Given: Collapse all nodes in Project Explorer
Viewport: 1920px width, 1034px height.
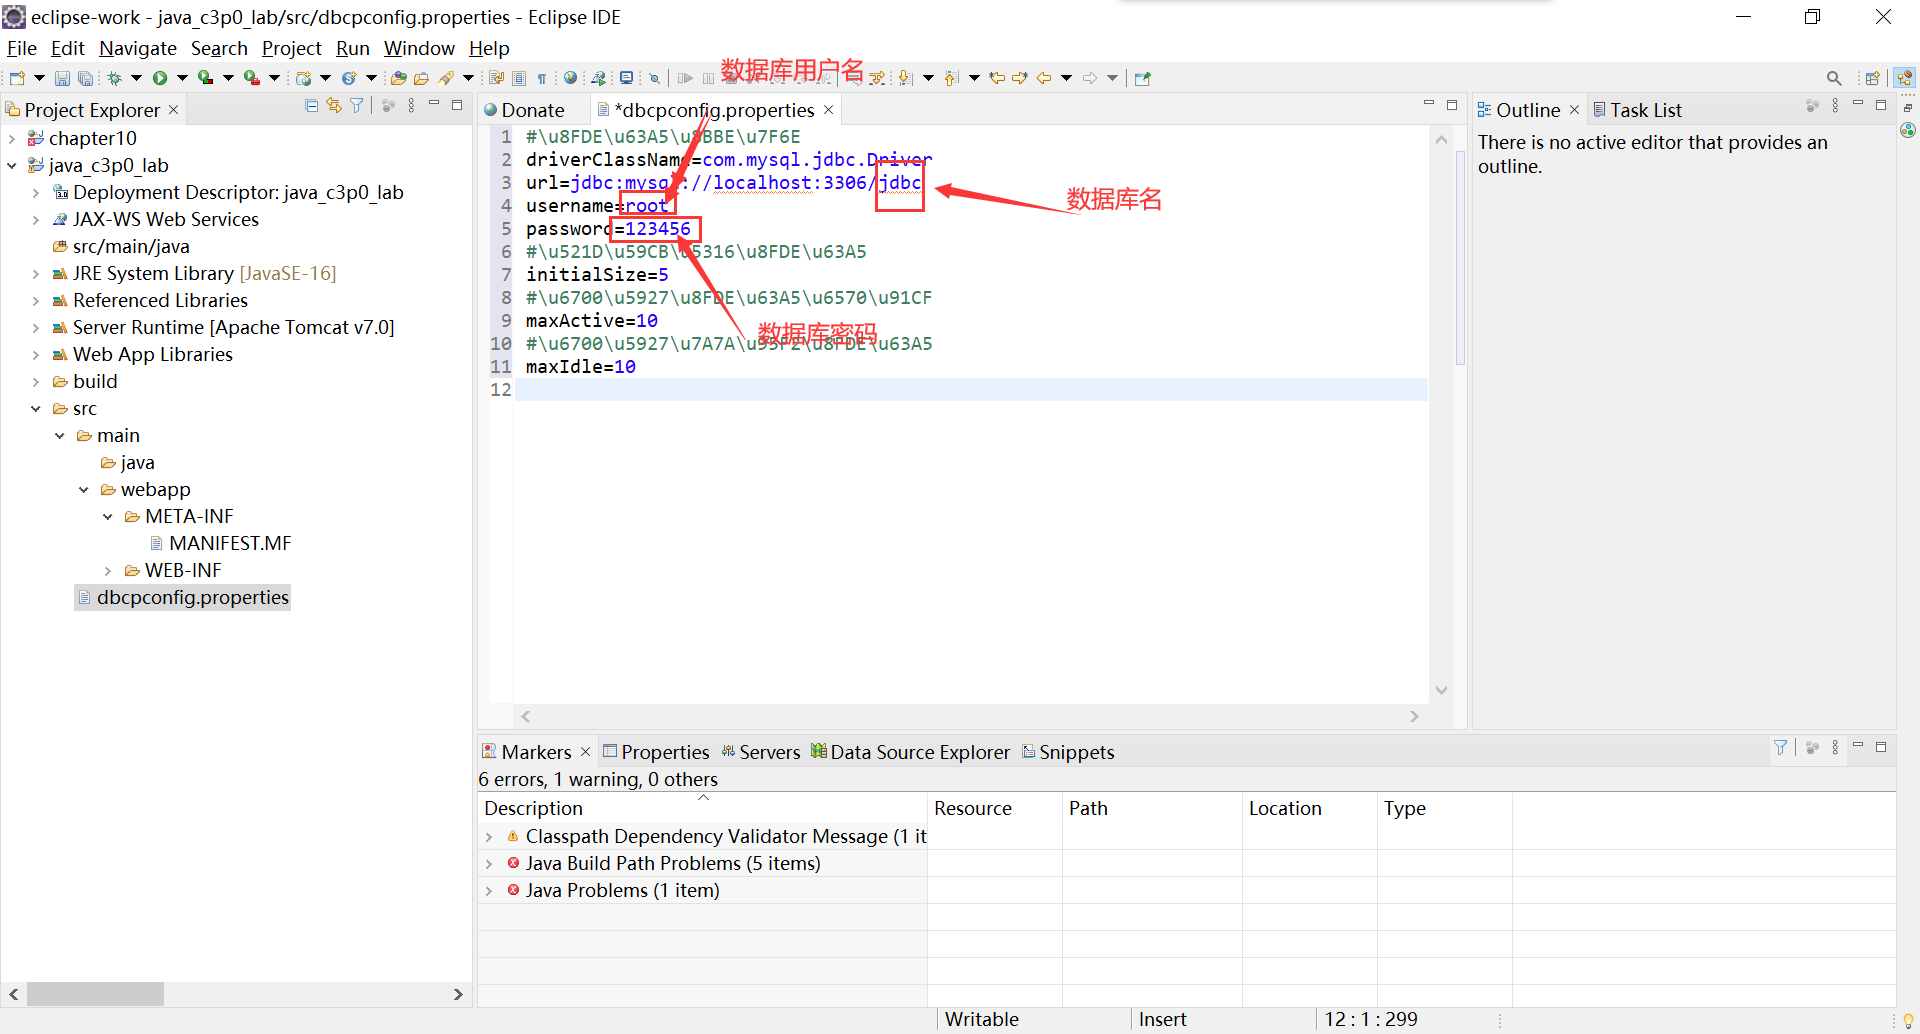Looking at the screenshot, I should (311, 105).
